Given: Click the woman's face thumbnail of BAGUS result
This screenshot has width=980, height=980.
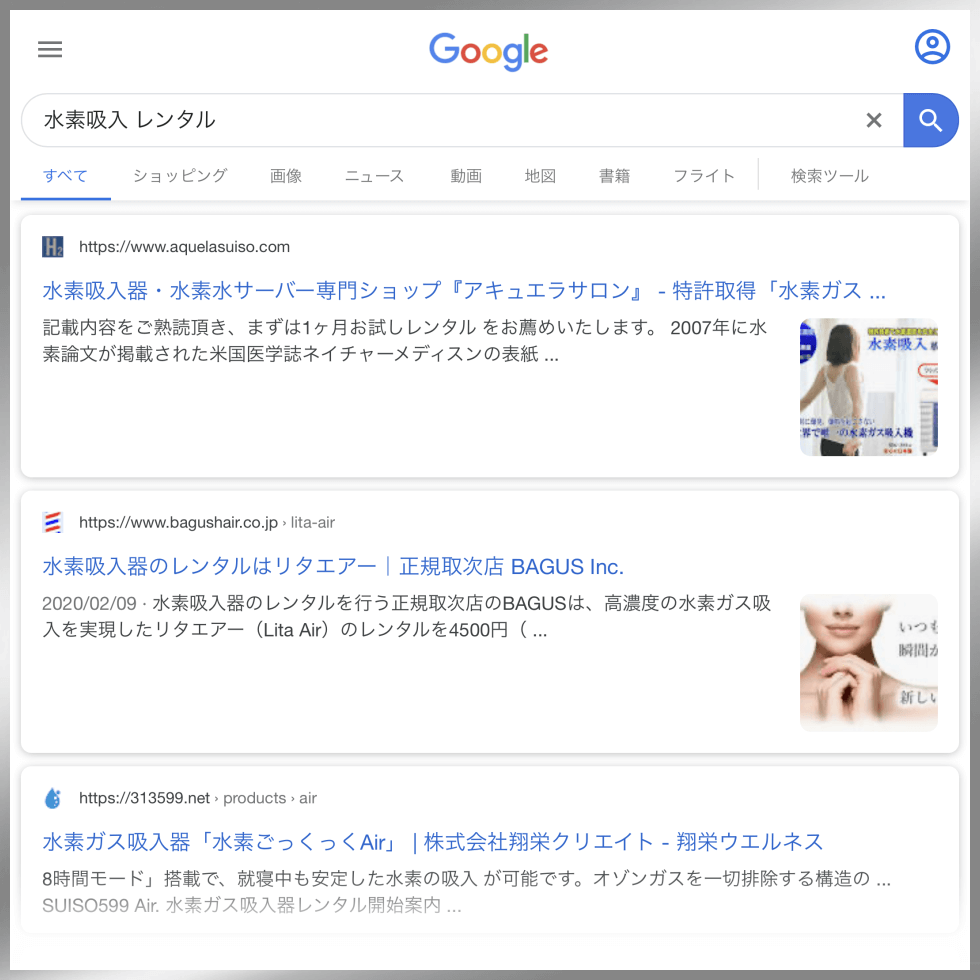Looking at the screenshot, I should (869, 662).
